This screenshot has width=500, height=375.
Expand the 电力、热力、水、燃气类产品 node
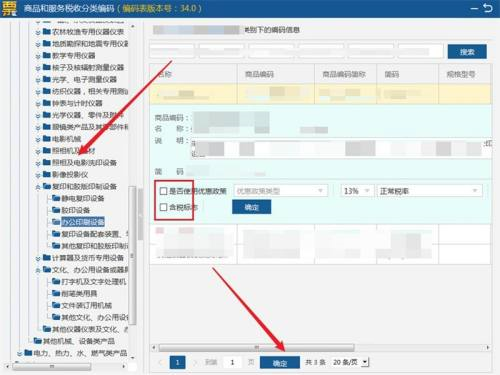[x=20, y=353]
